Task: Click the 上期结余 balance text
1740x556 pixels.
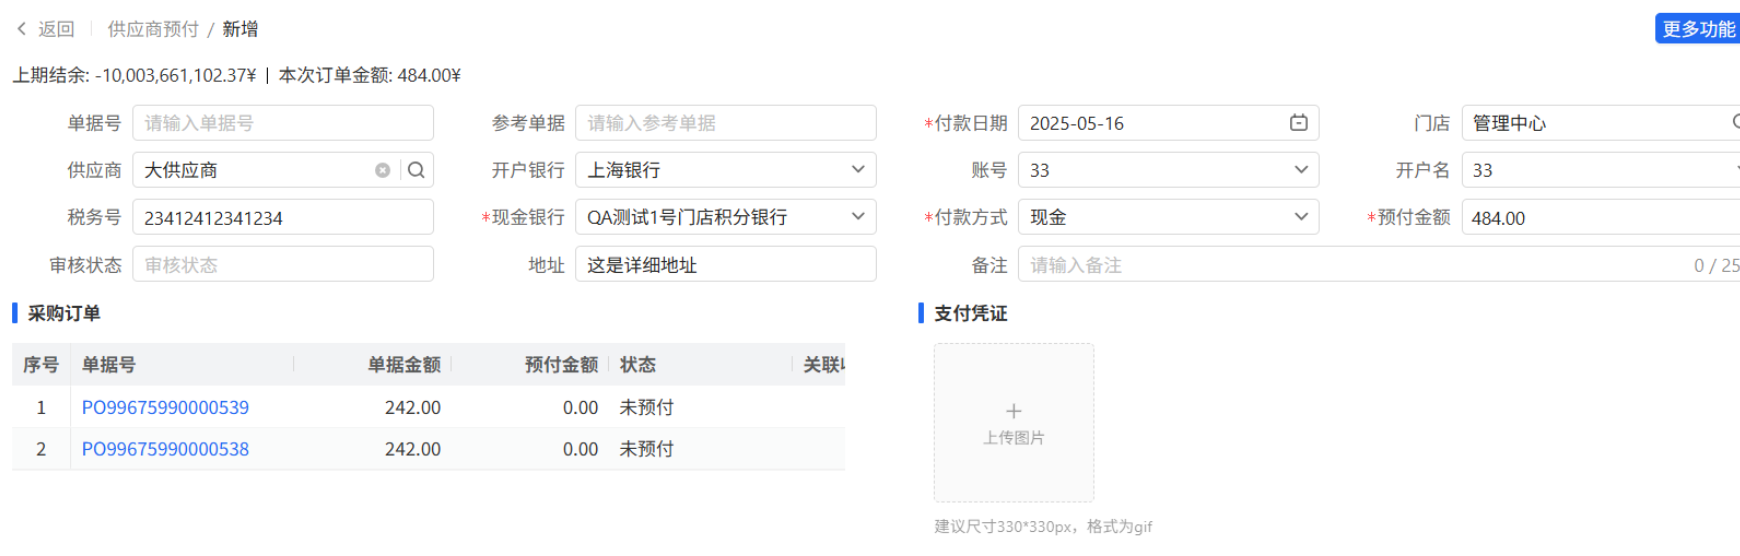Action: pos(134,75)
